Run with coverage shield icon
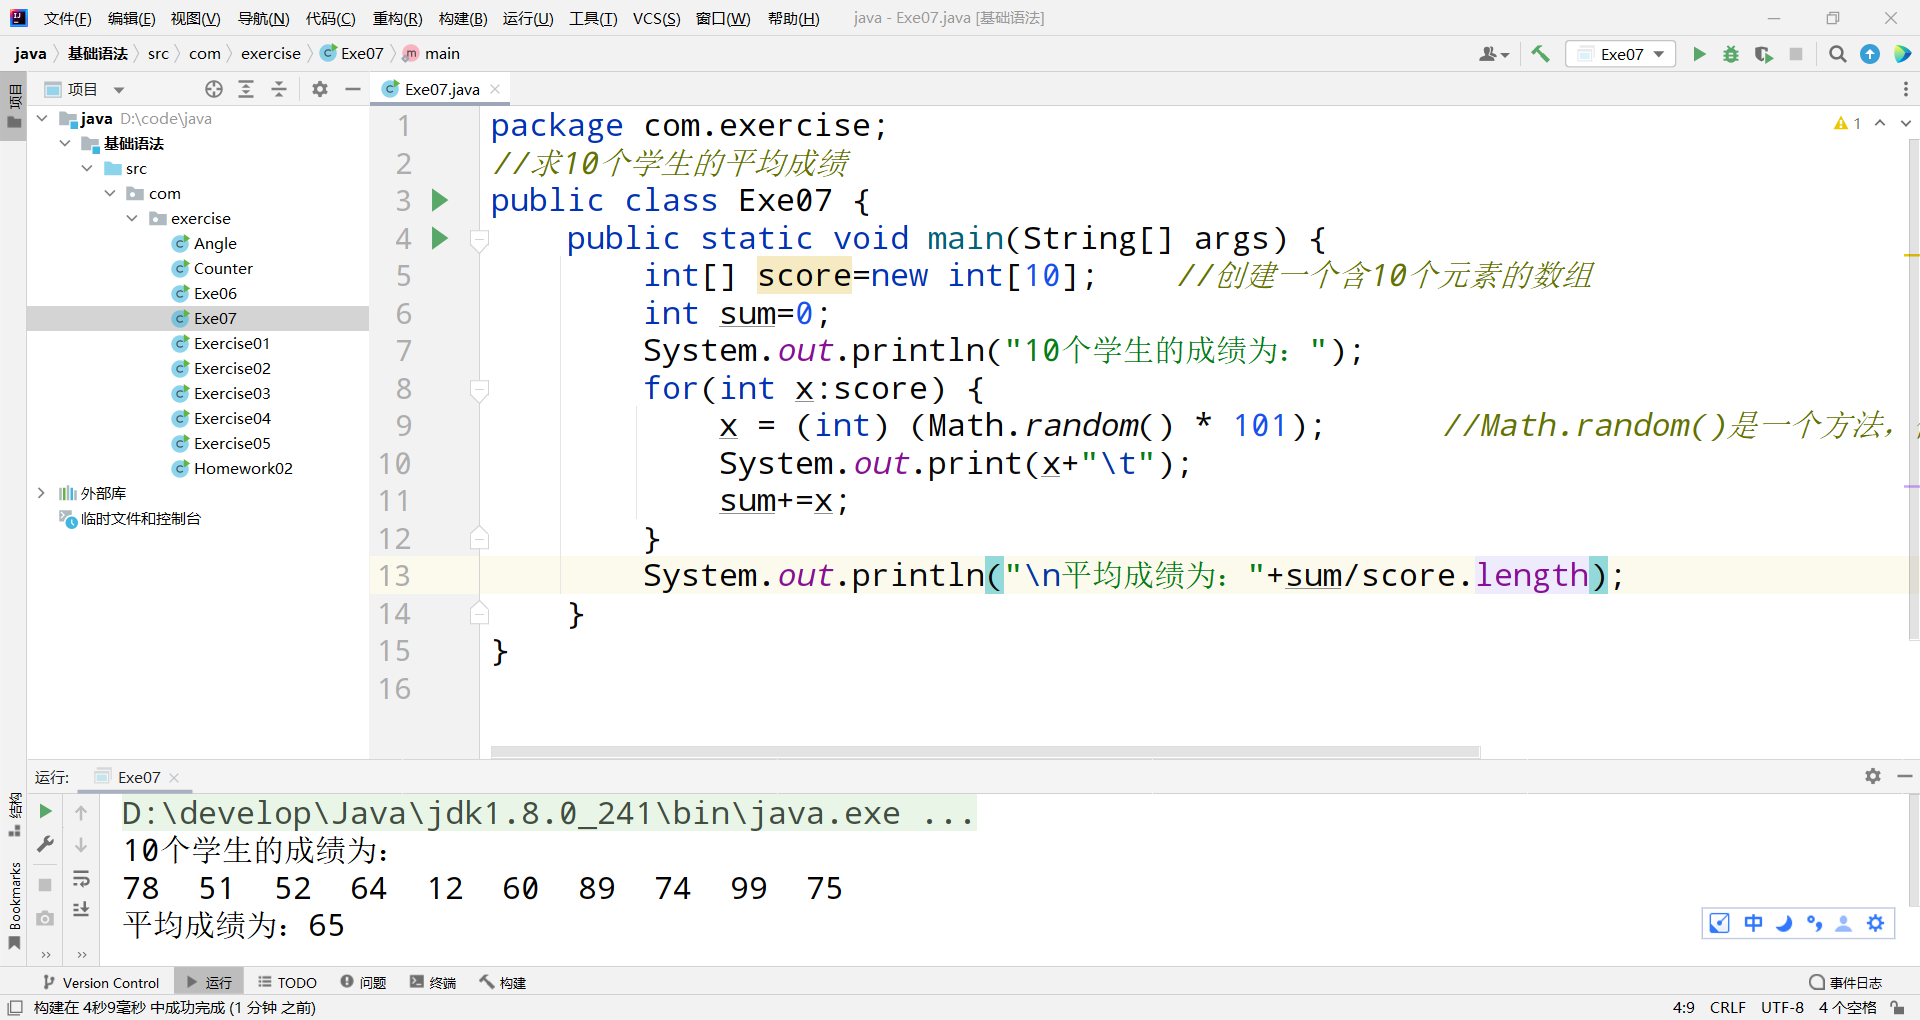Screen dimensions: 1920x1020 pos(1764,54)
